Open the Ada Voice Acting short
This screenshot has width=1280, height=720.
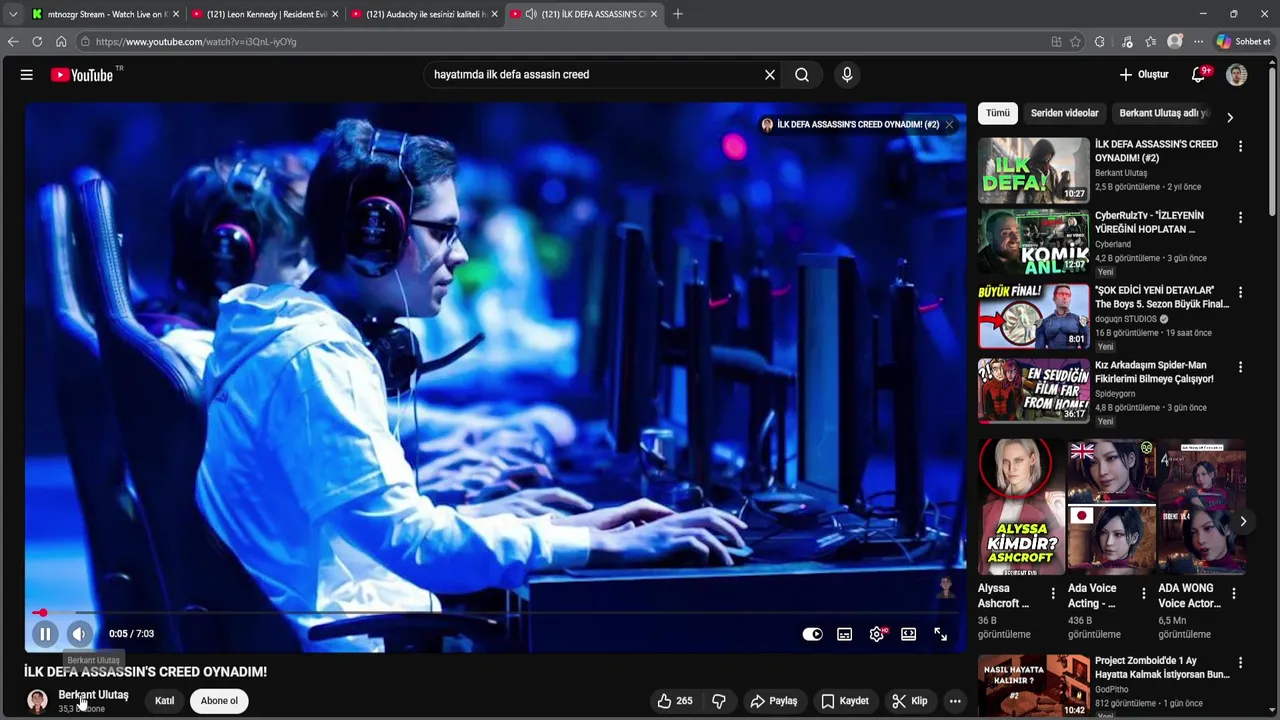pyautogui.click(x=1111, y=507)
